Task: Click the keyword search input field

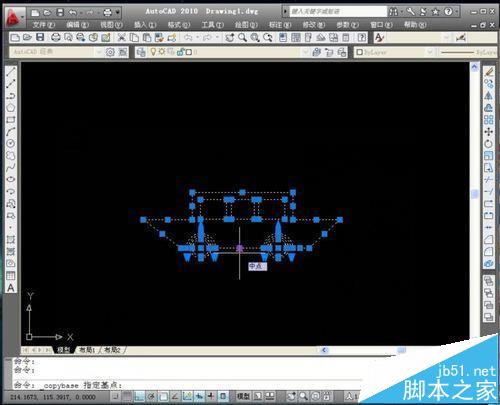Action: click(x=338, y=12)
